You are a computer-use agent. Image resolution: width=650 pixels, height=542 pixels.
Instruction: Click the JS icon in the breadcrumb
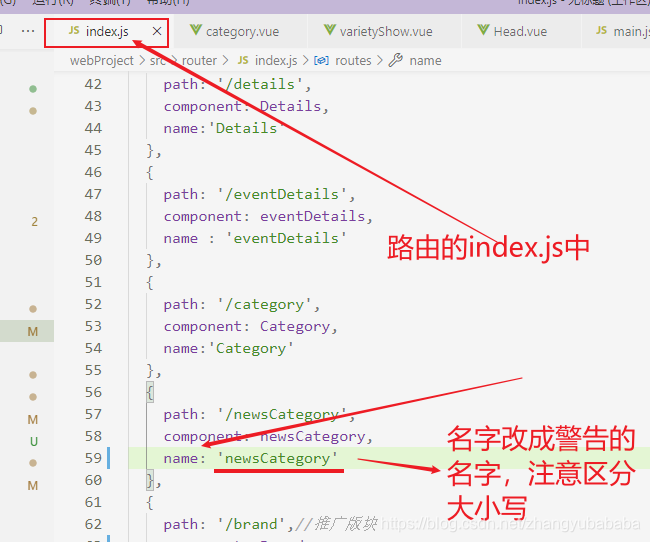click(243, 60)
